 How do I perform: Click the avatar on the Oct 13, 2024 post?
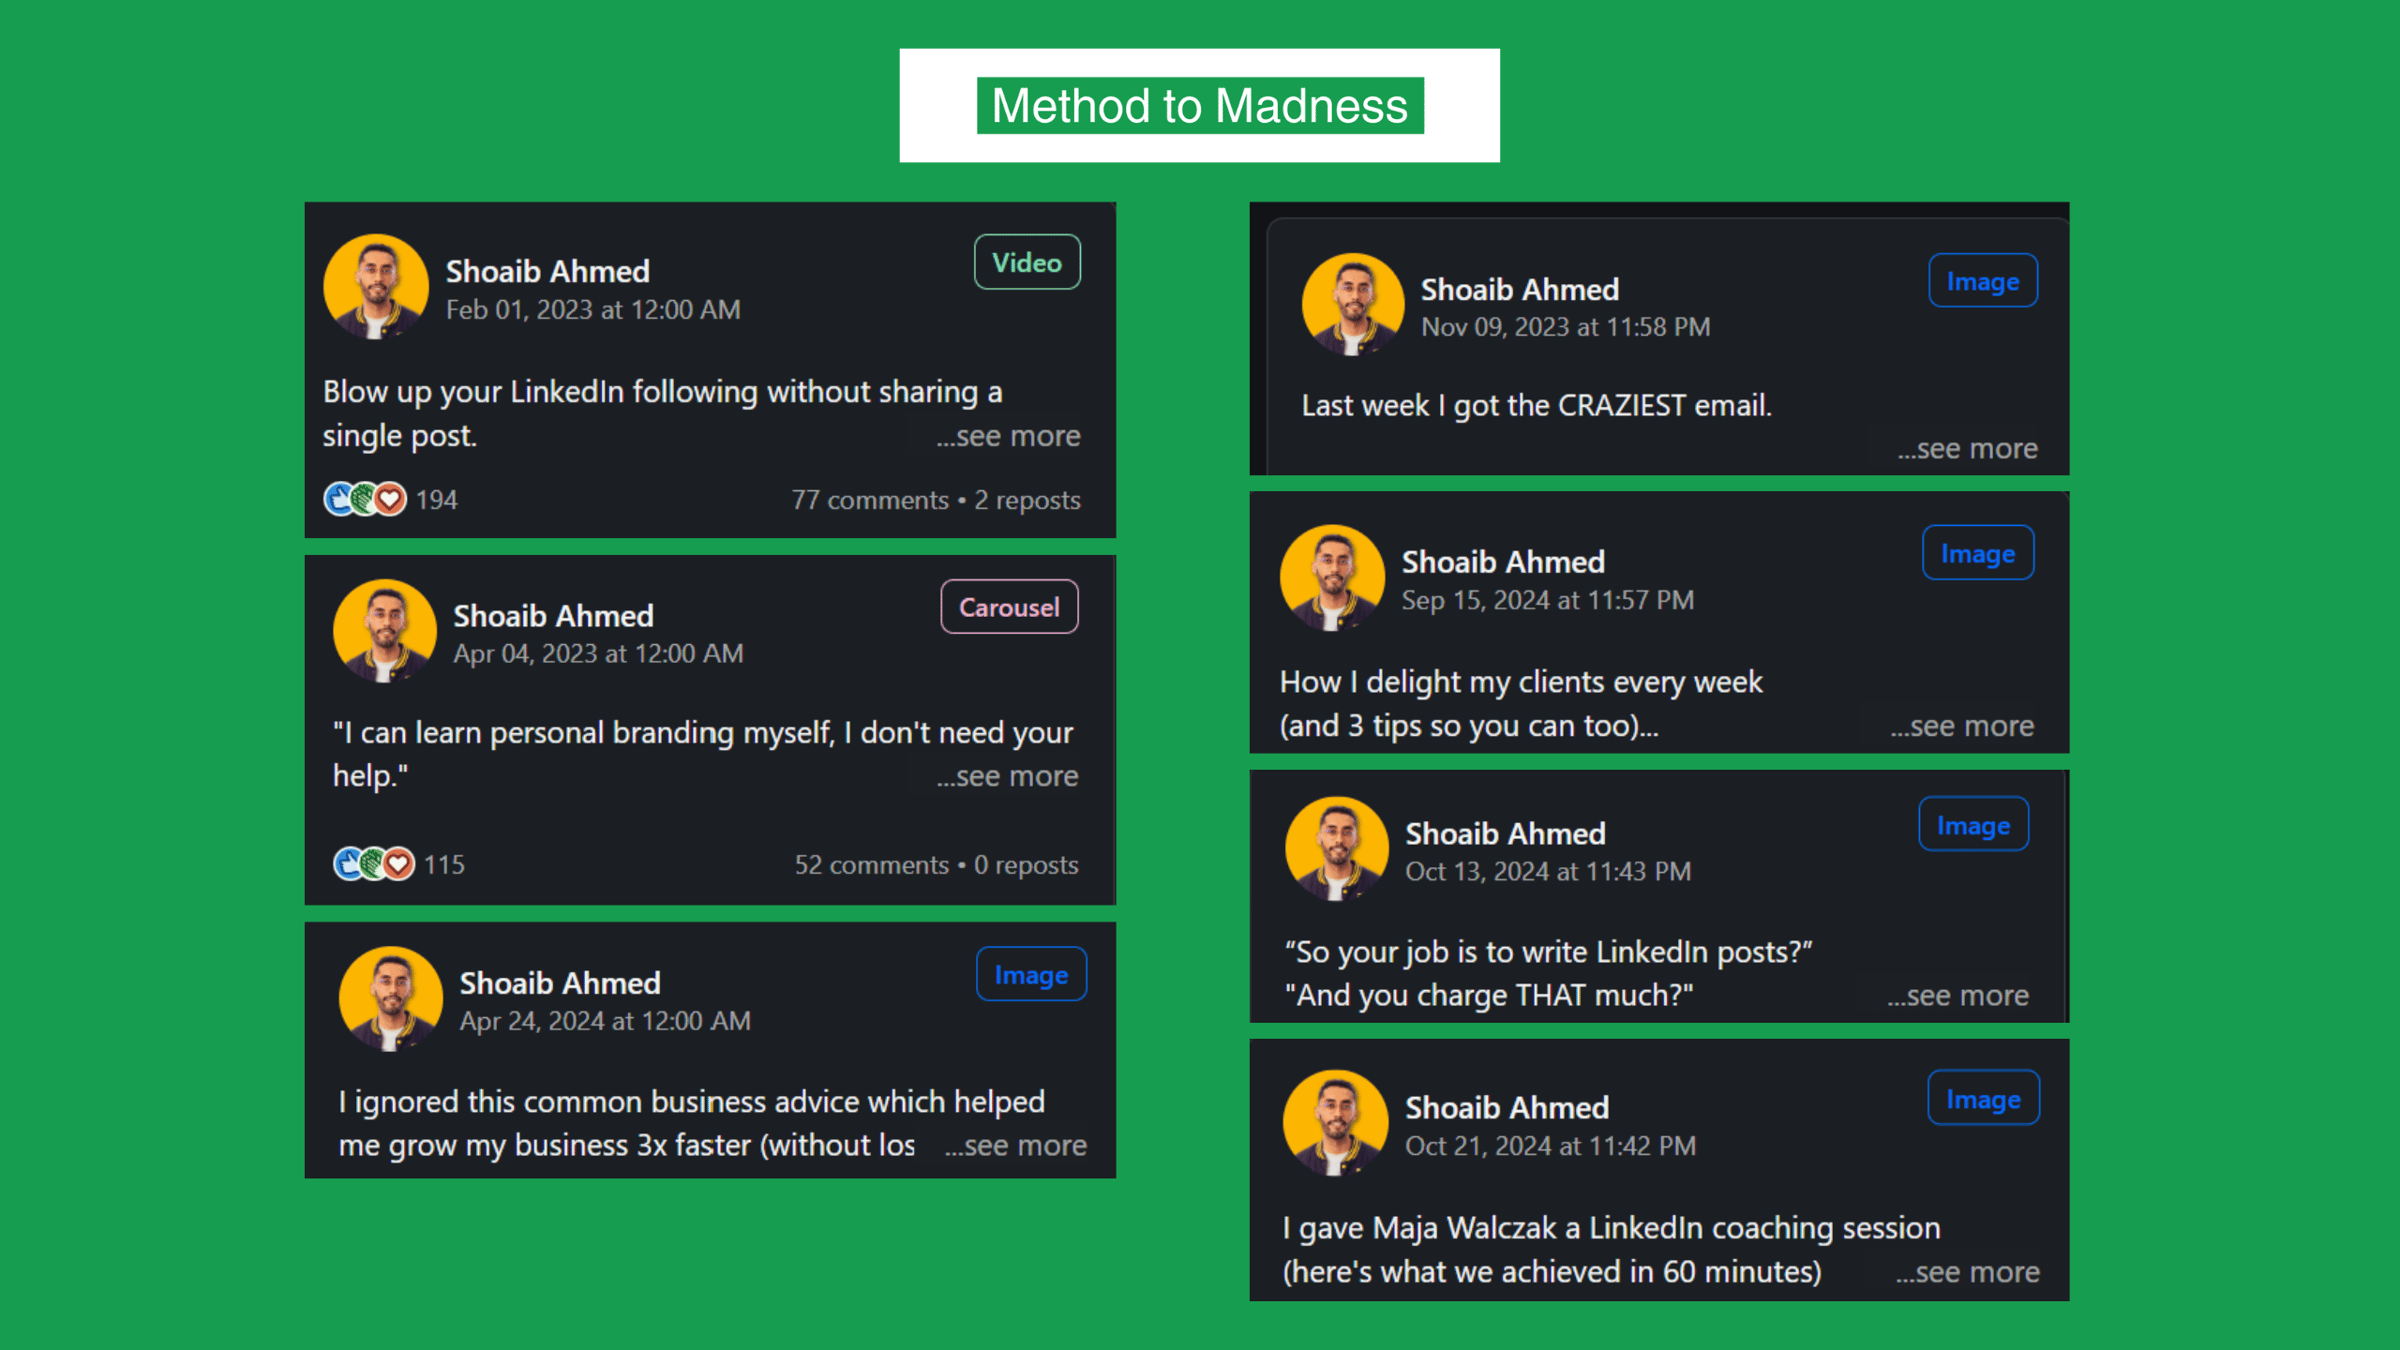(x=1337, y=849)
